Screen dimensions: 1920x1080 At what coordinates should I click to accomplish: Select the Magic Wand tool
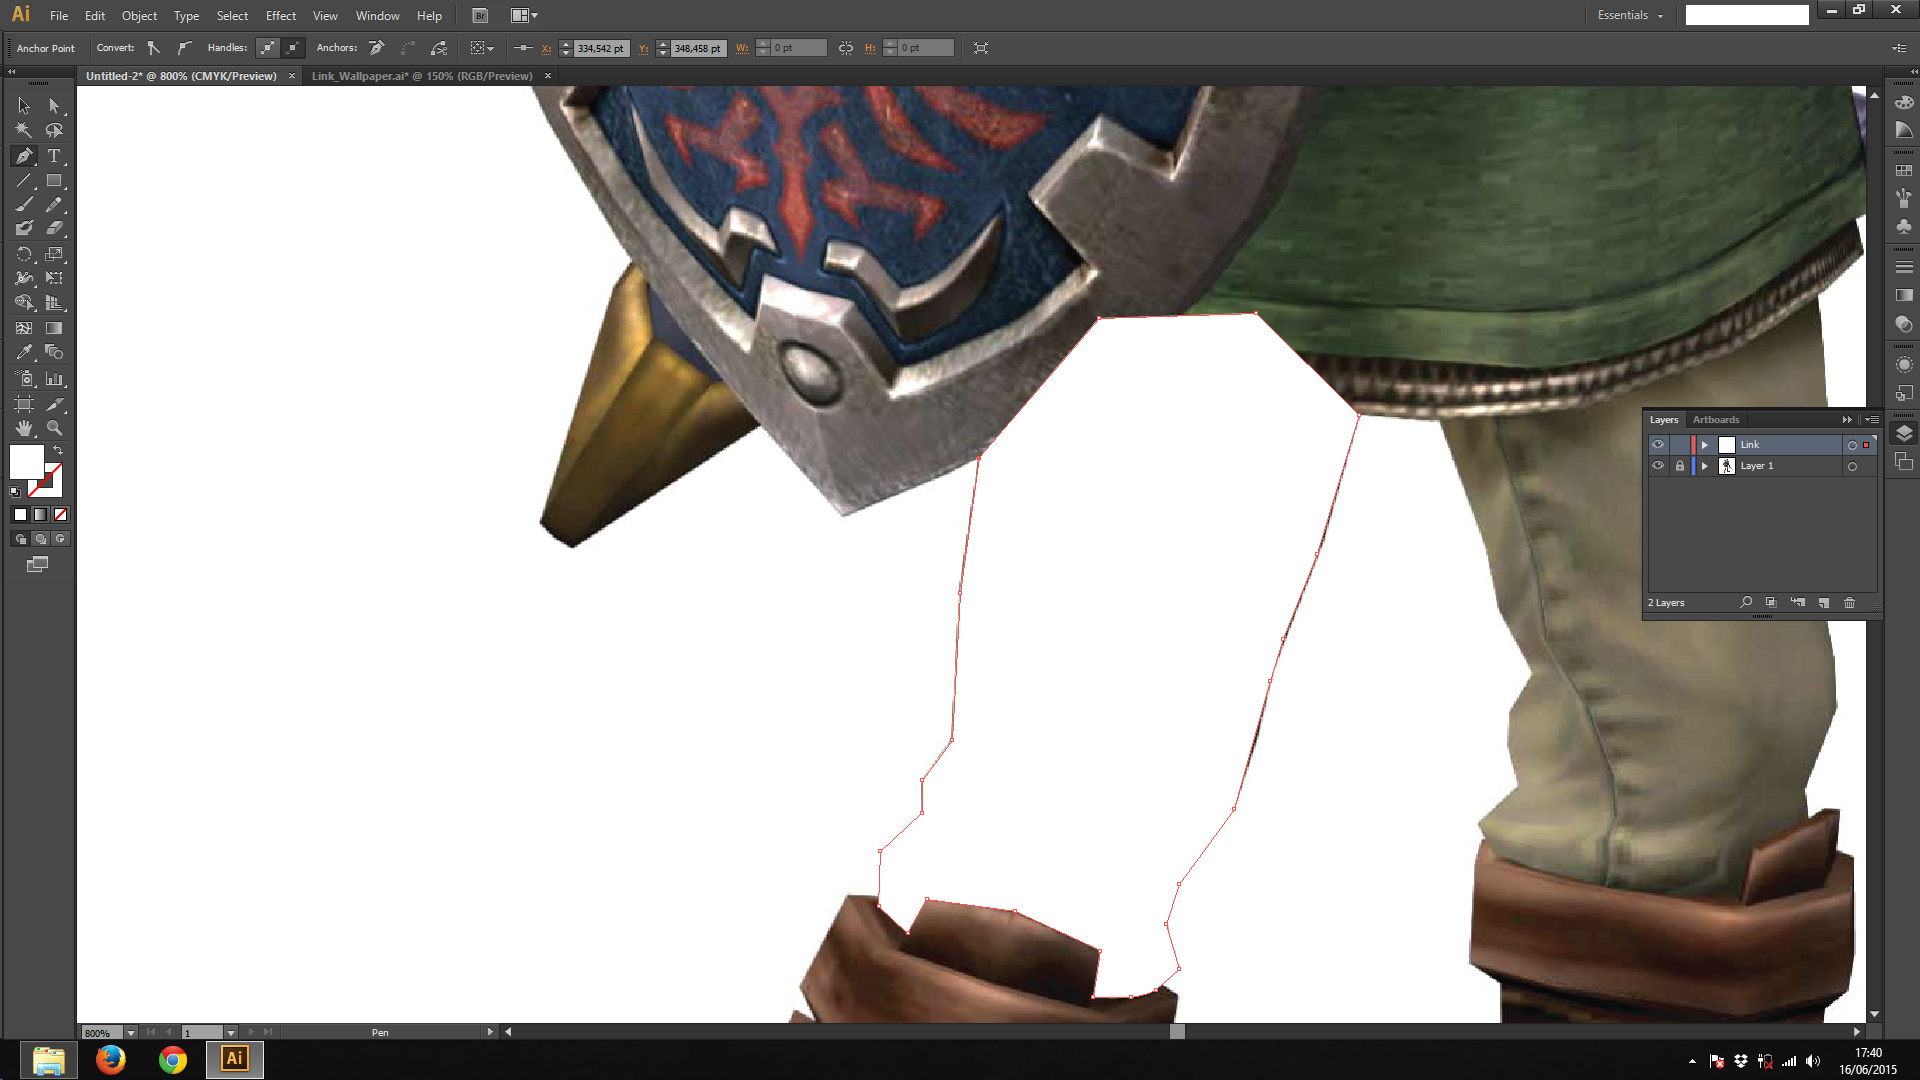[x=24, y=130]
